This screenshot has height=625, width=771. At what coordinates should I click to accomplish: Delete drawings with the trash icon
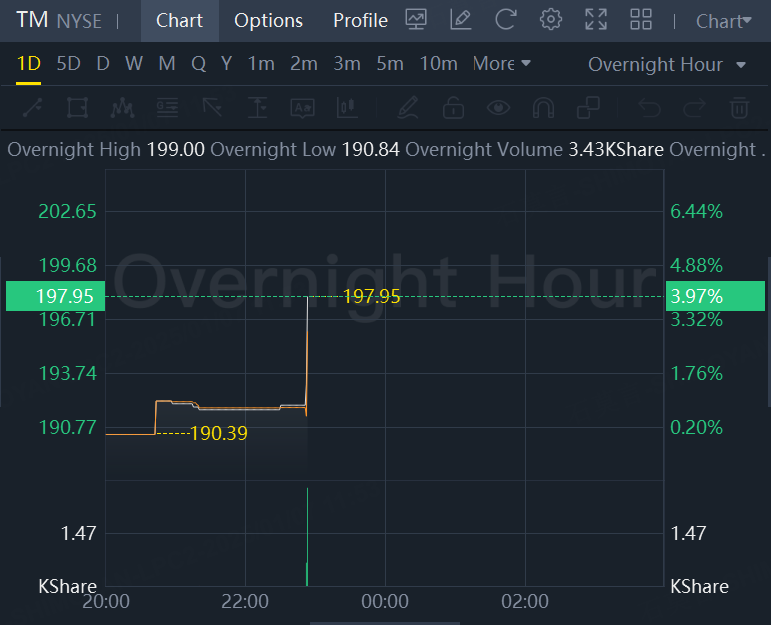pos(739,108)
